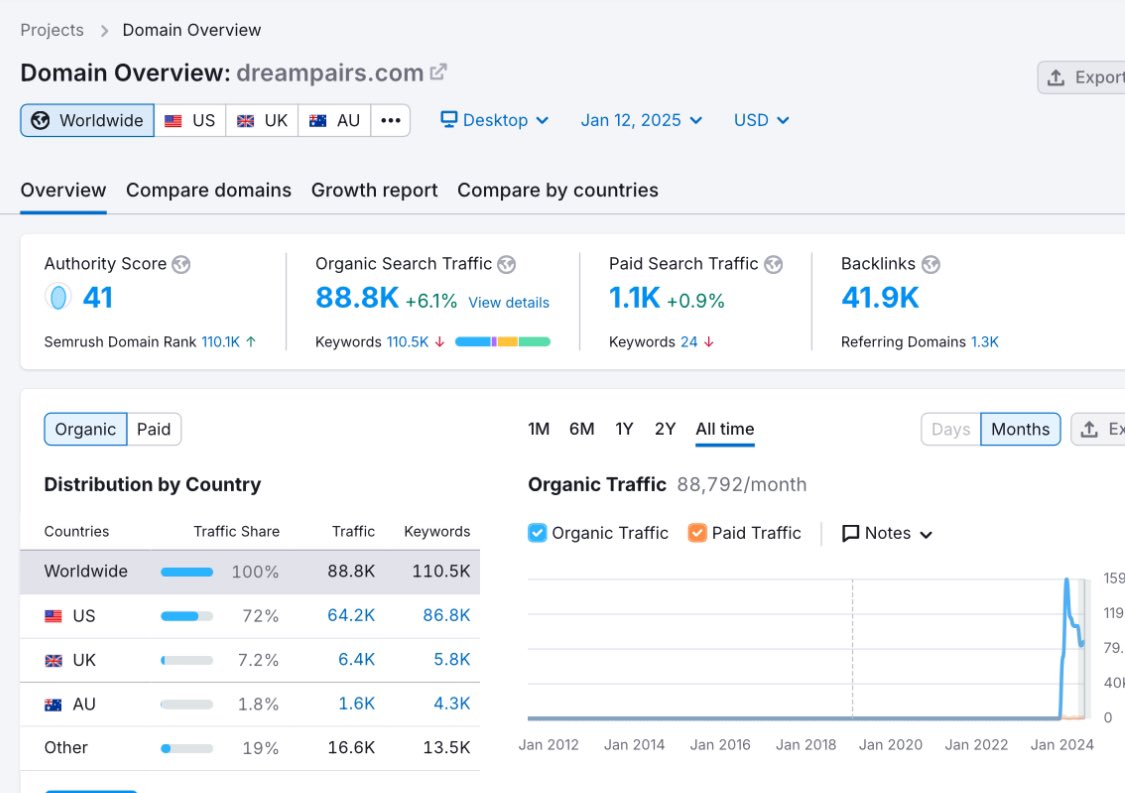Open the Growth report tab

[374, 190]
